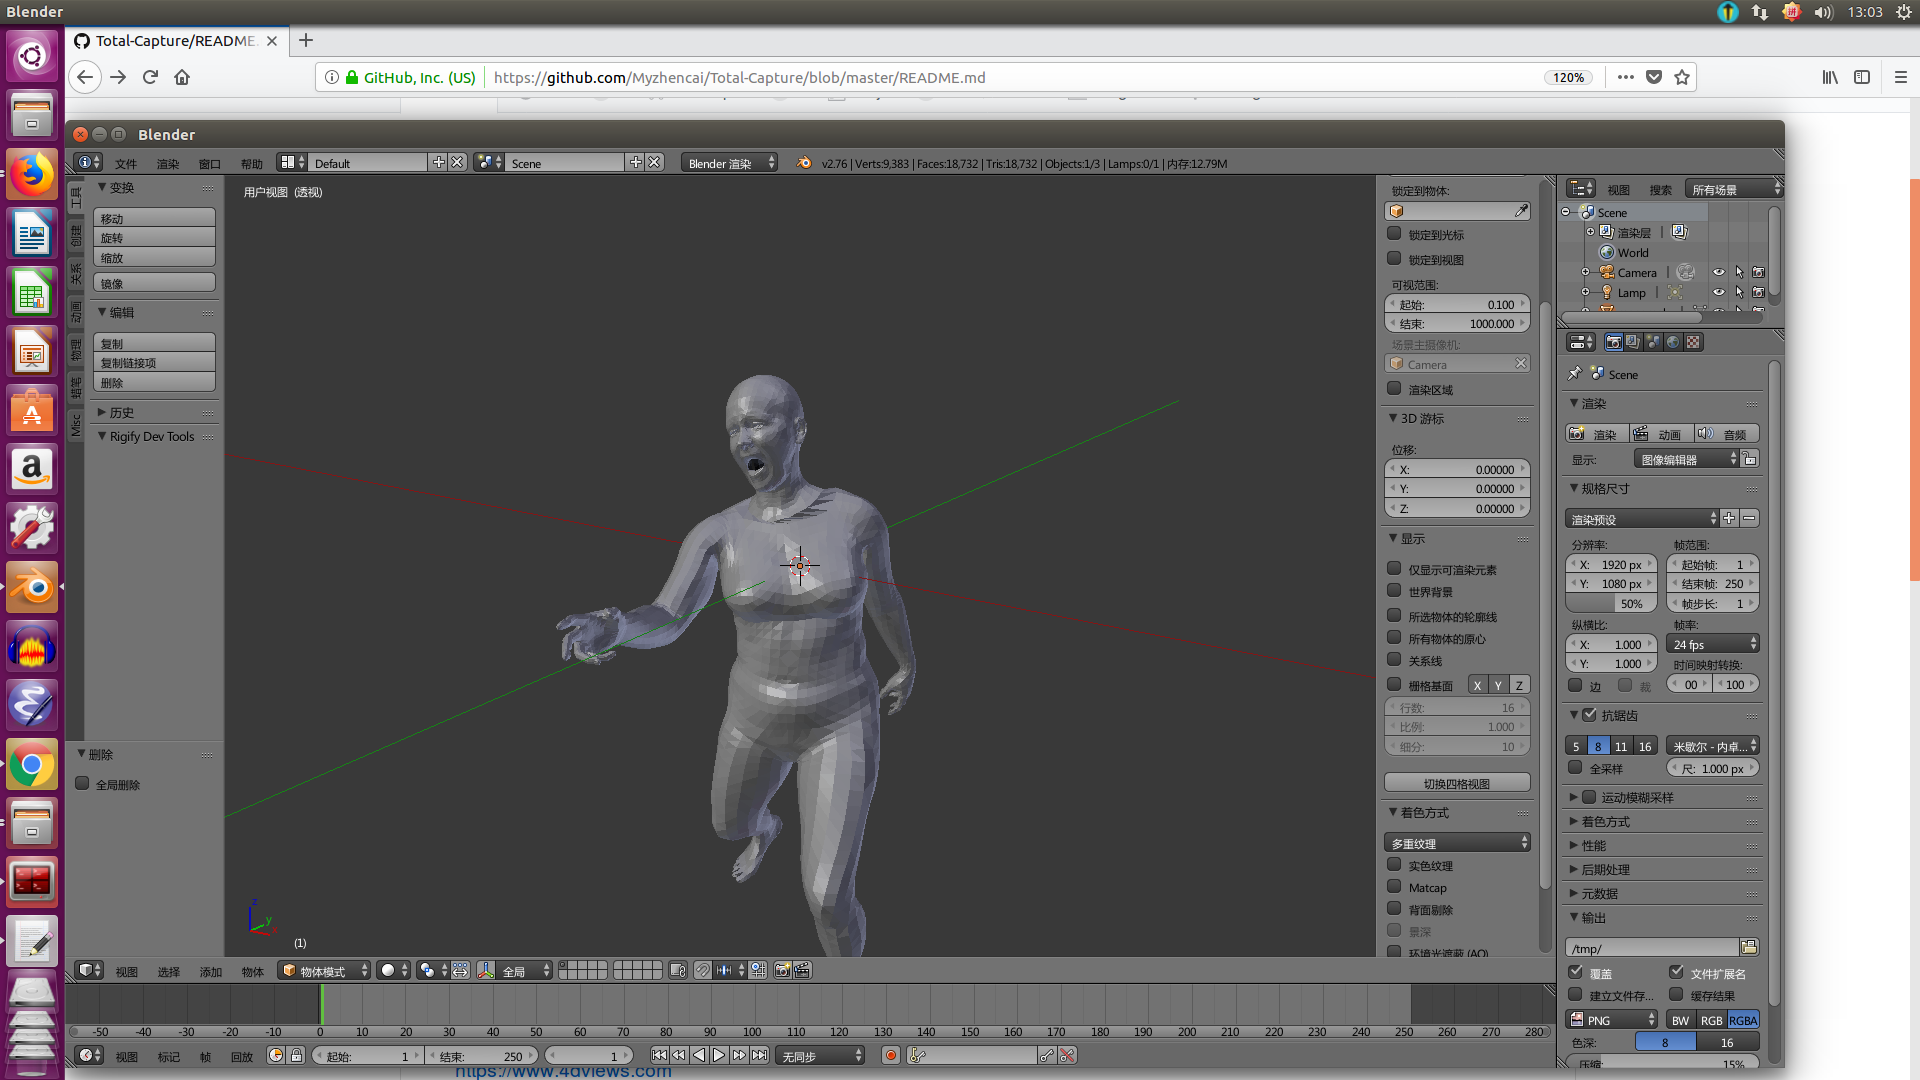1920x1080 pixels.
Task: Open the 帮助 menu
Action: pos(251,163)
